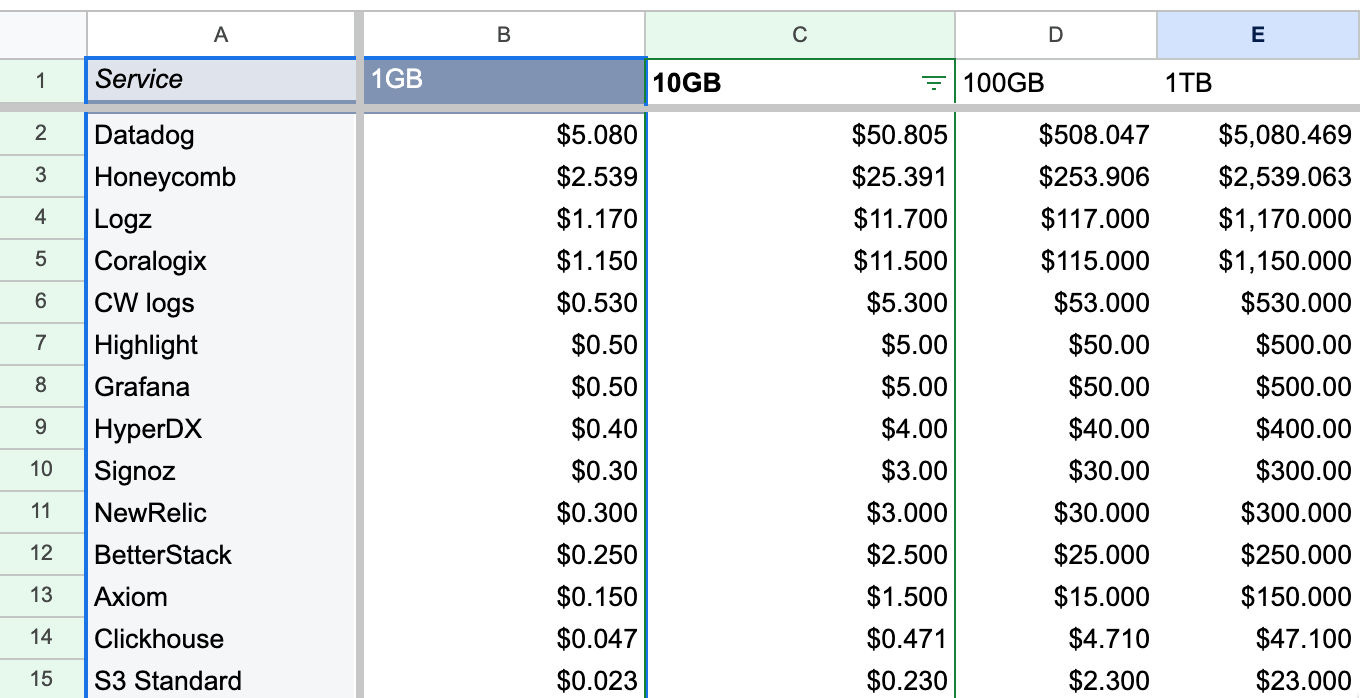Select the Logz cell
Image resolution: width=1360 pixels, height=698 pixels.
221,218
